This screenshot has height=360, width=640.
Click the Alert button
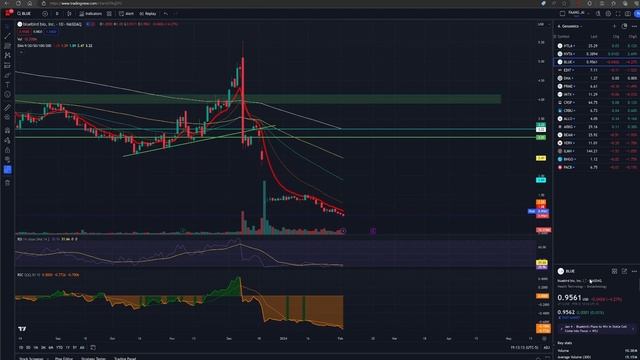[127, 13]
